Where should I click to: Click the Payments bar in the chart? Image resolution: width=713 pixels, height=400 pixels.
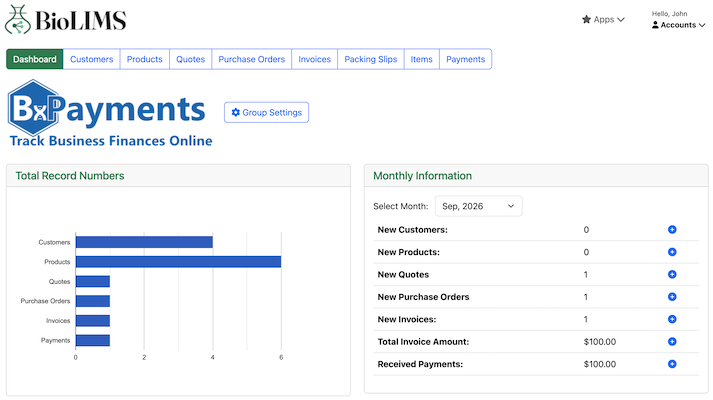click(x=93, y=340)
